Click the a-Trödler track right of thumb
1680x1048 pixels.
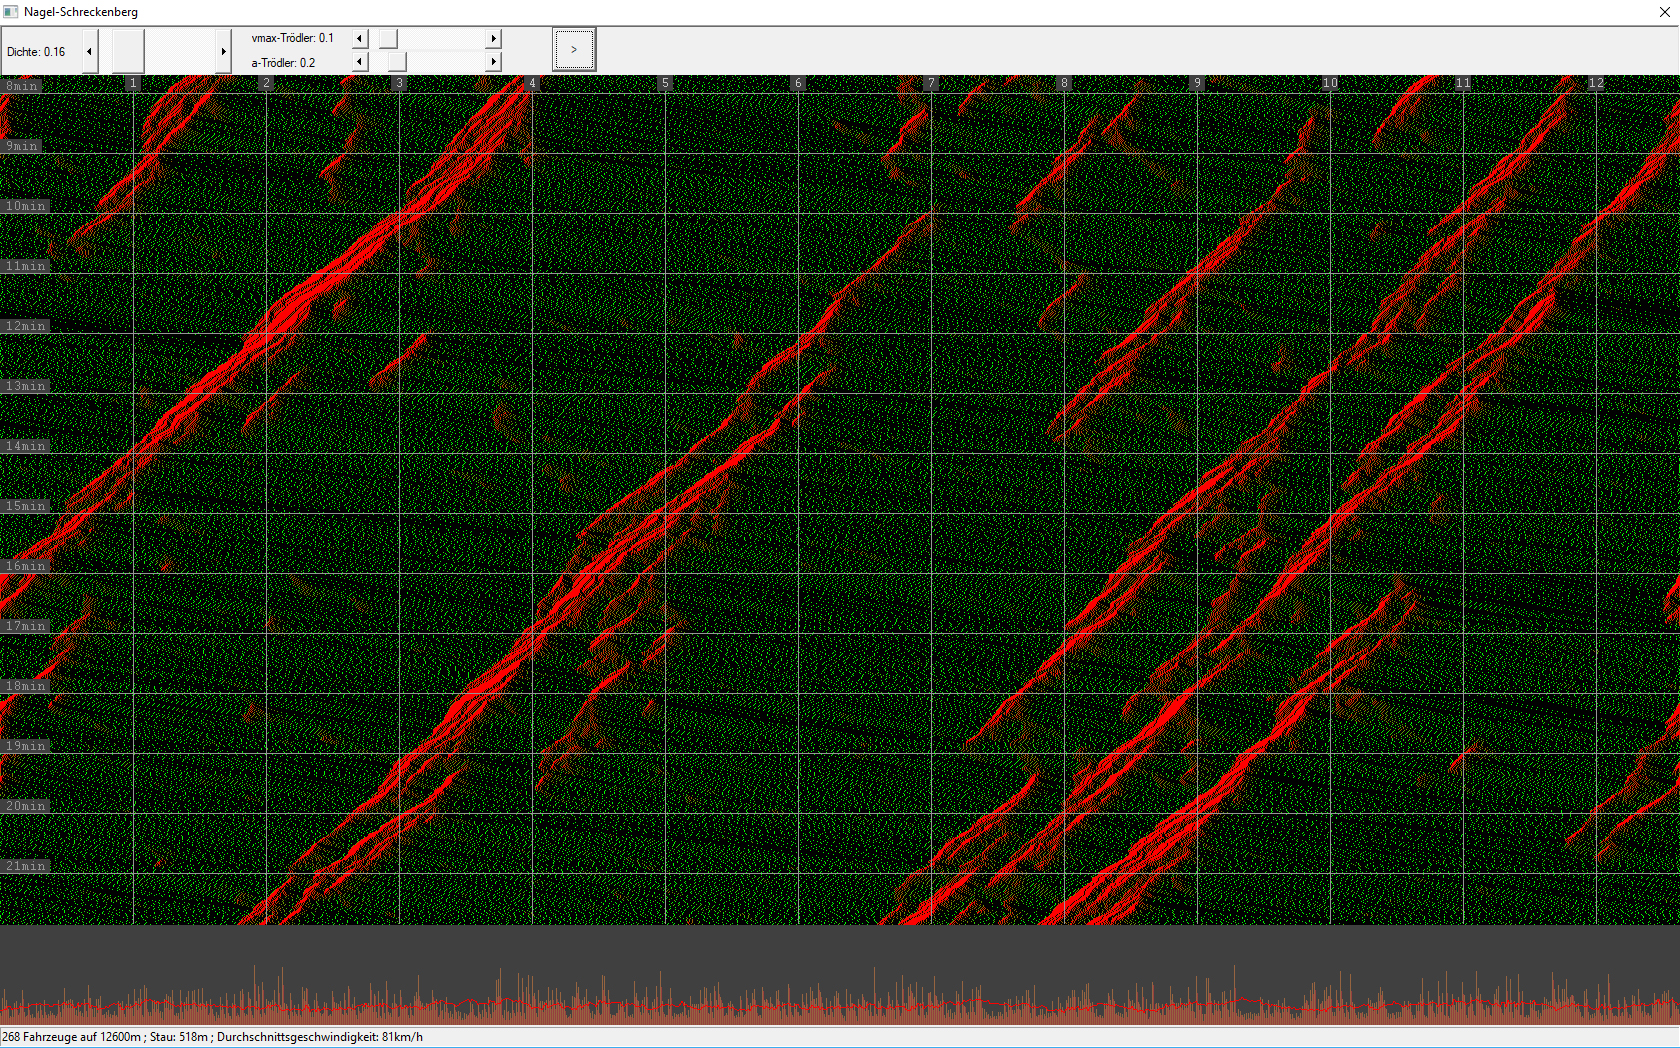pyautogui.click(x=445, y=62)
